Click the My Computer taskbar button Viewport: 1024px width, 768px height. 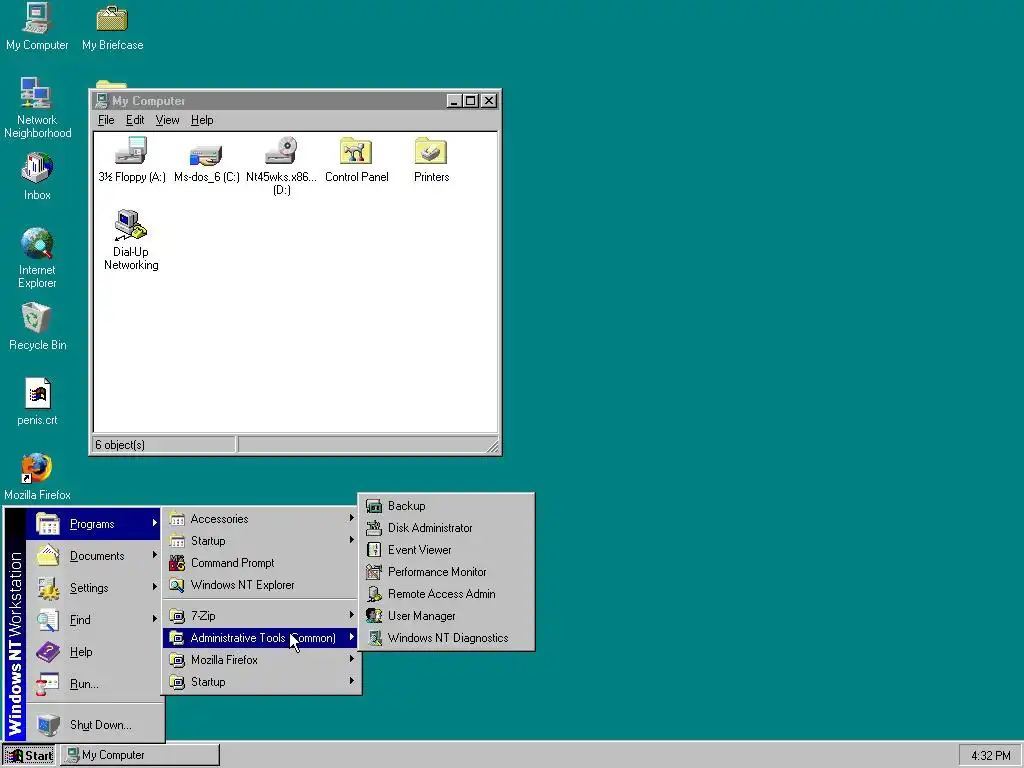[x=140, y=755]
